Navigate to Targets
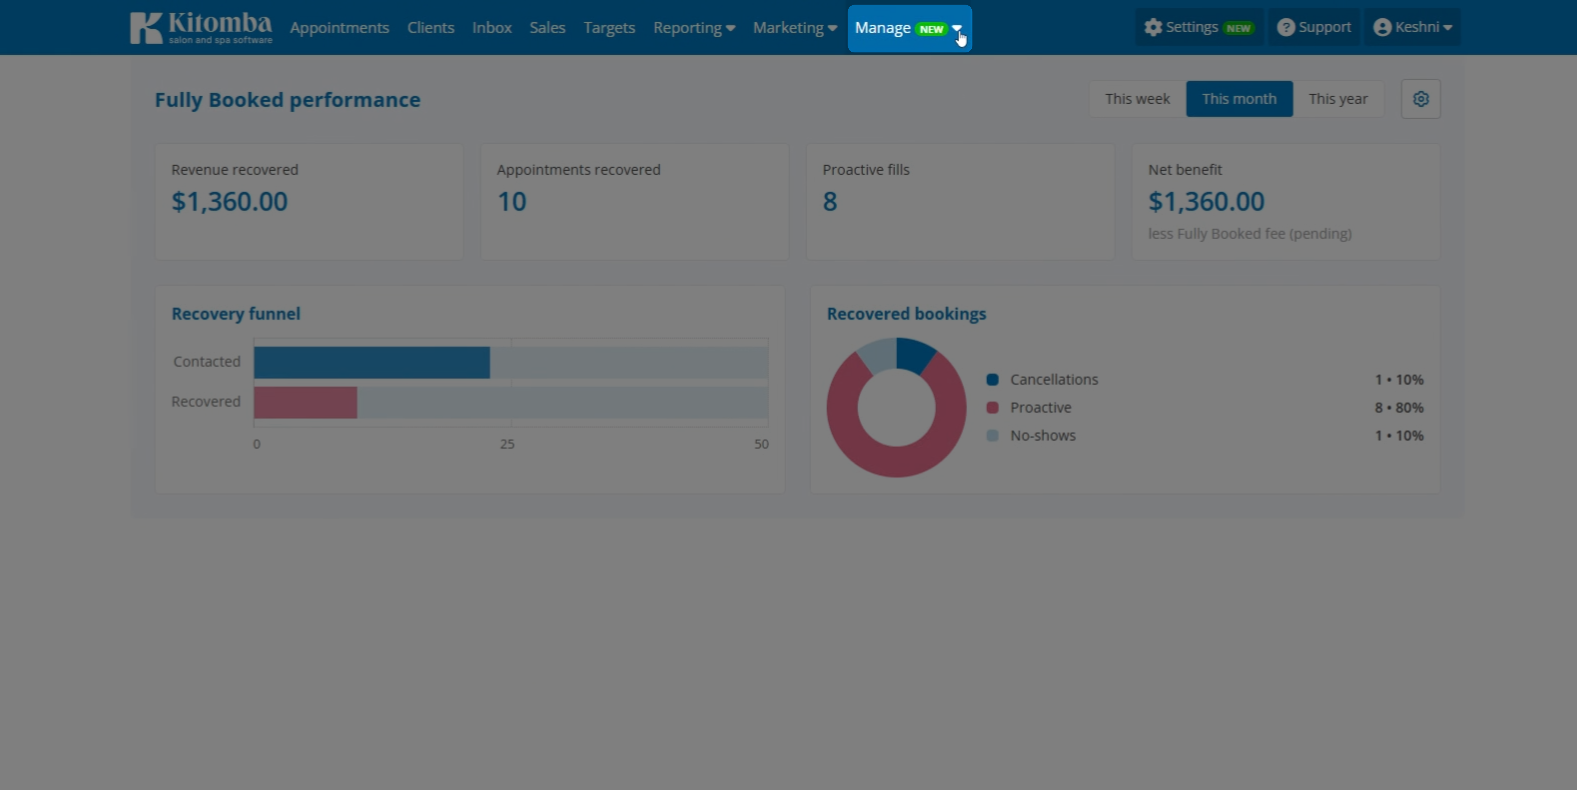The height and width of the screenshot is (790, 1577). (x=609, y=28)
